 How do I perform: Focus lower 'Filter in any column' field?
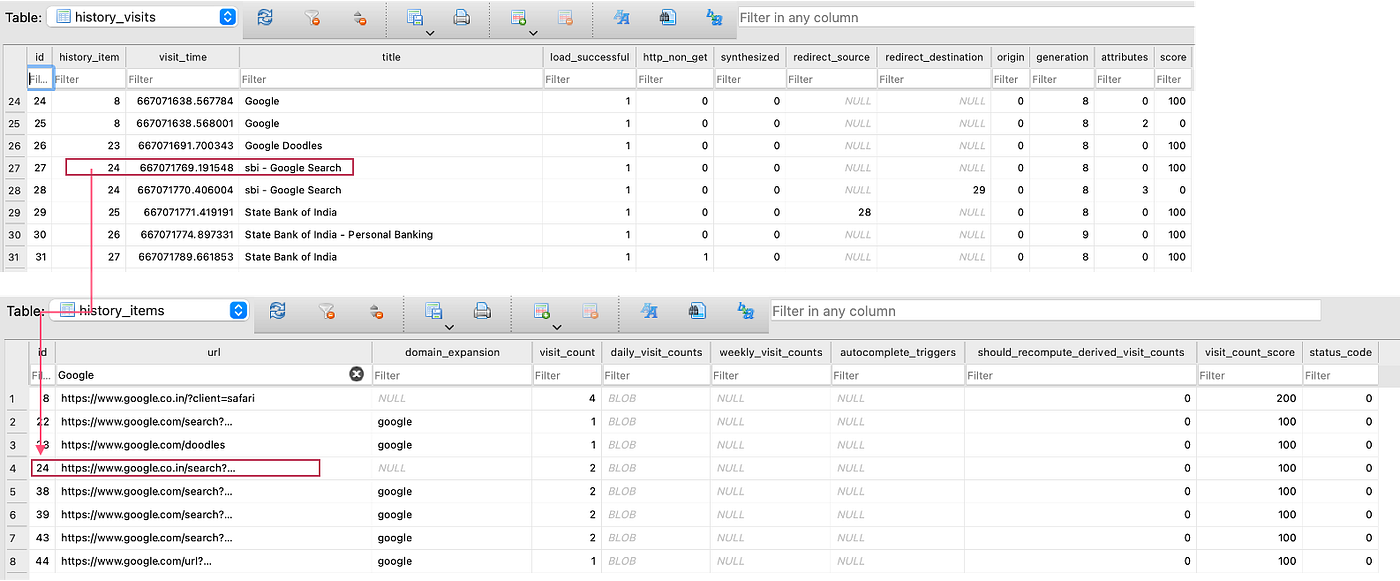pos(1045,311)
